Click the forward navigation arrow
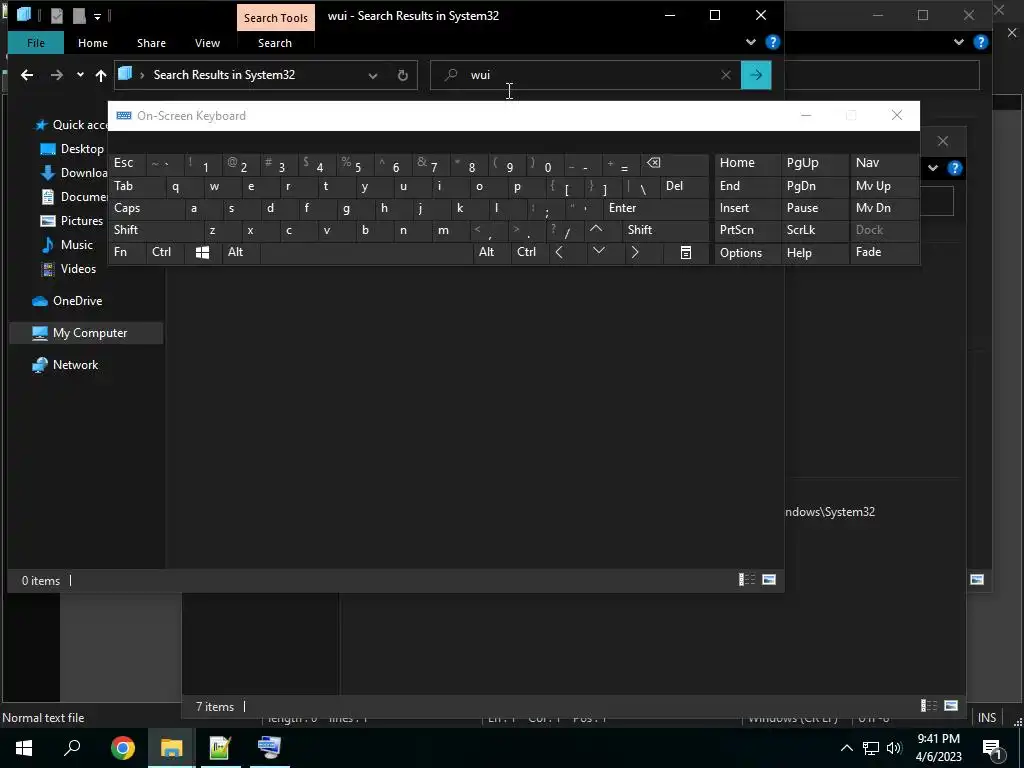This screenshot has height=768, width=1024. pyautogui.click(x=57, y=75)
